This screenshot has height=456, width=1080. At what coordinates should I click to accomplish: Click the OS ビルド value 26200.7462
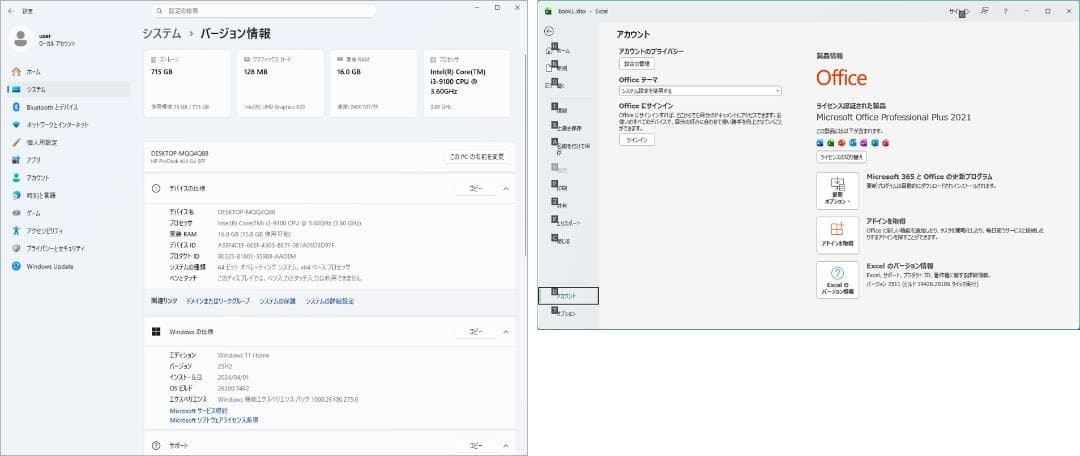233,388
